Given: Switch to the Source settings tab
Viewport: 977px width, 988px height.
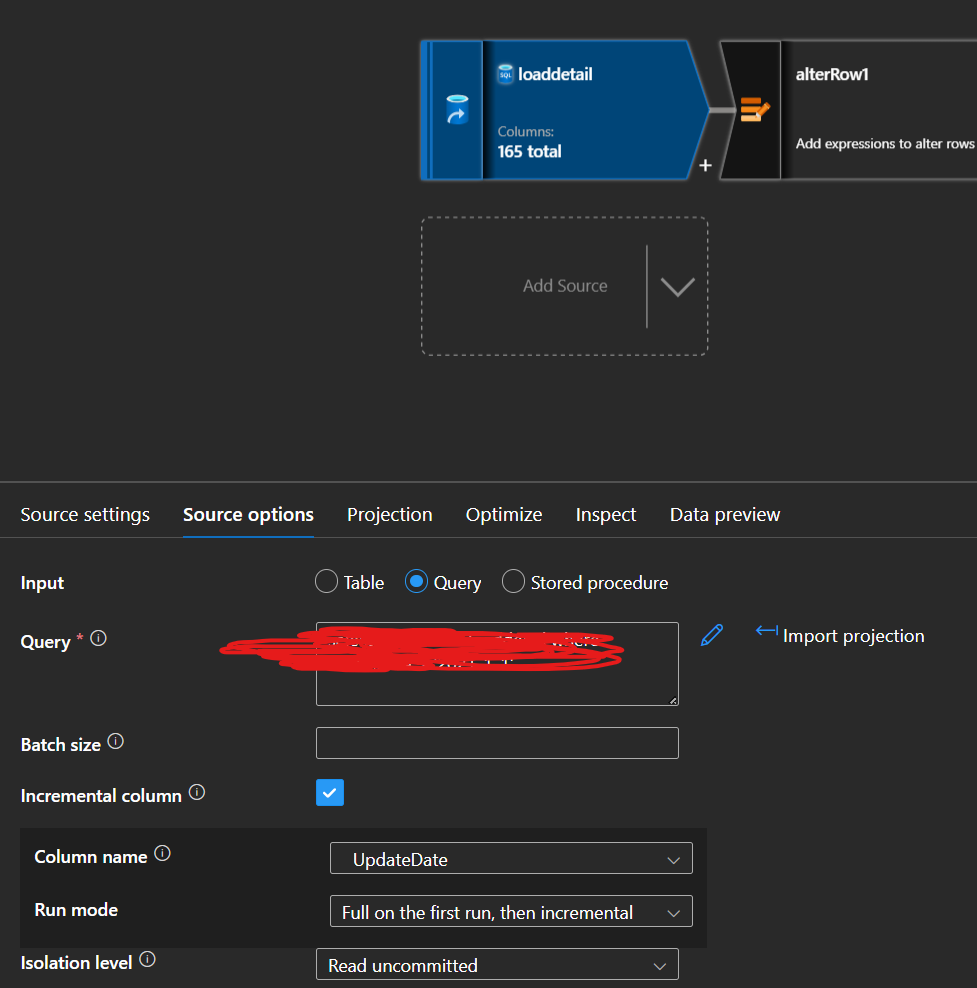Looking at the screenshot, I should 85,515.
